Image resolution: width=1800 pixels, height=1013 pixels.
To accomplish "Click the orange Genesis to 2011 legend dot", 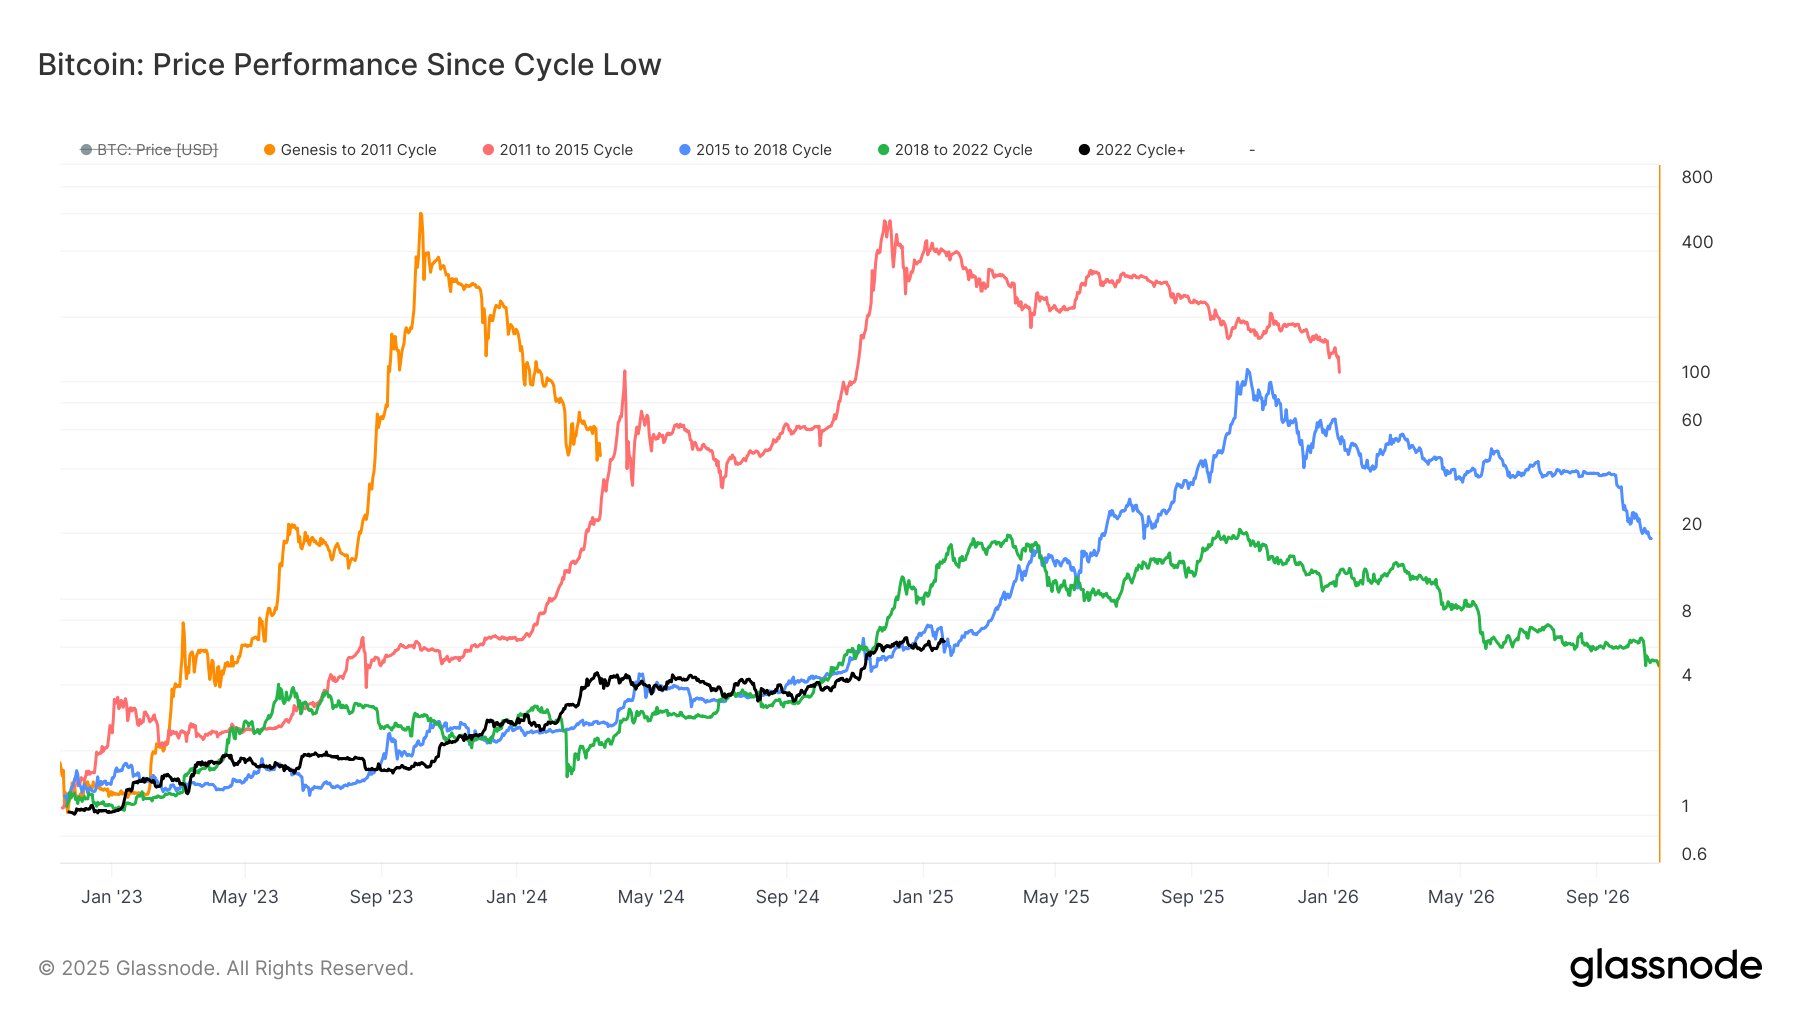I will click(269, 150).
